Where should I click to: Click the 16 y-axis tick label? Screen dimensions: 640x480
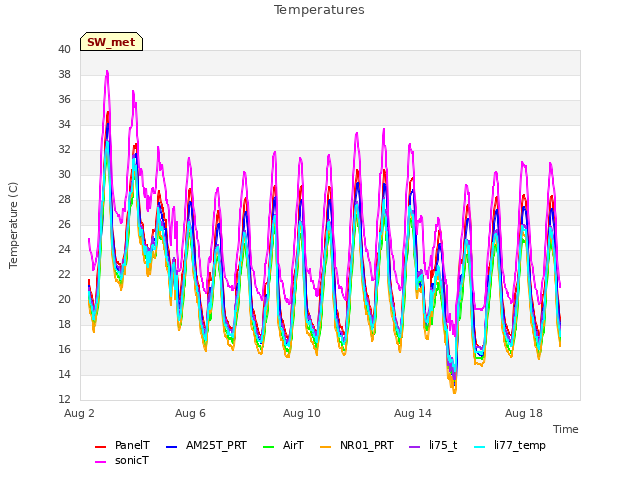pyautogui.click(x=64, y=349)
